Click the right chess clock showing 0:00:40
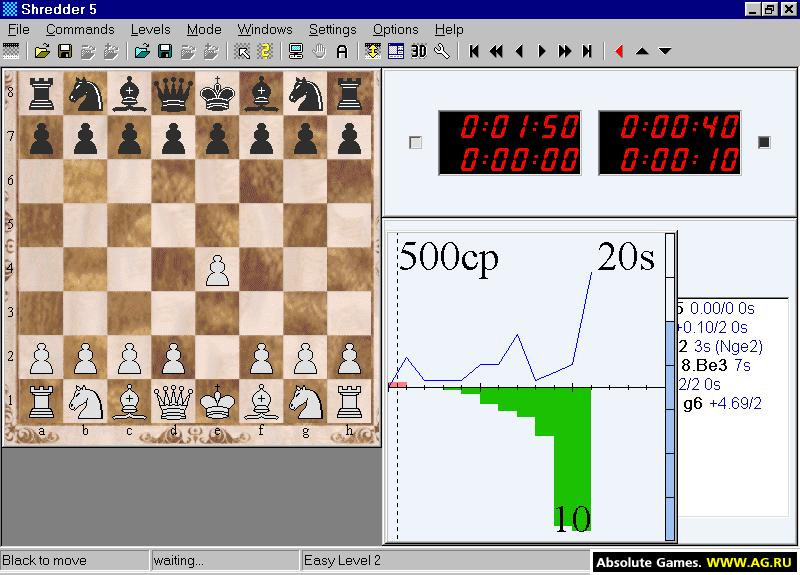The image size is (800, 575). [669, 143]
